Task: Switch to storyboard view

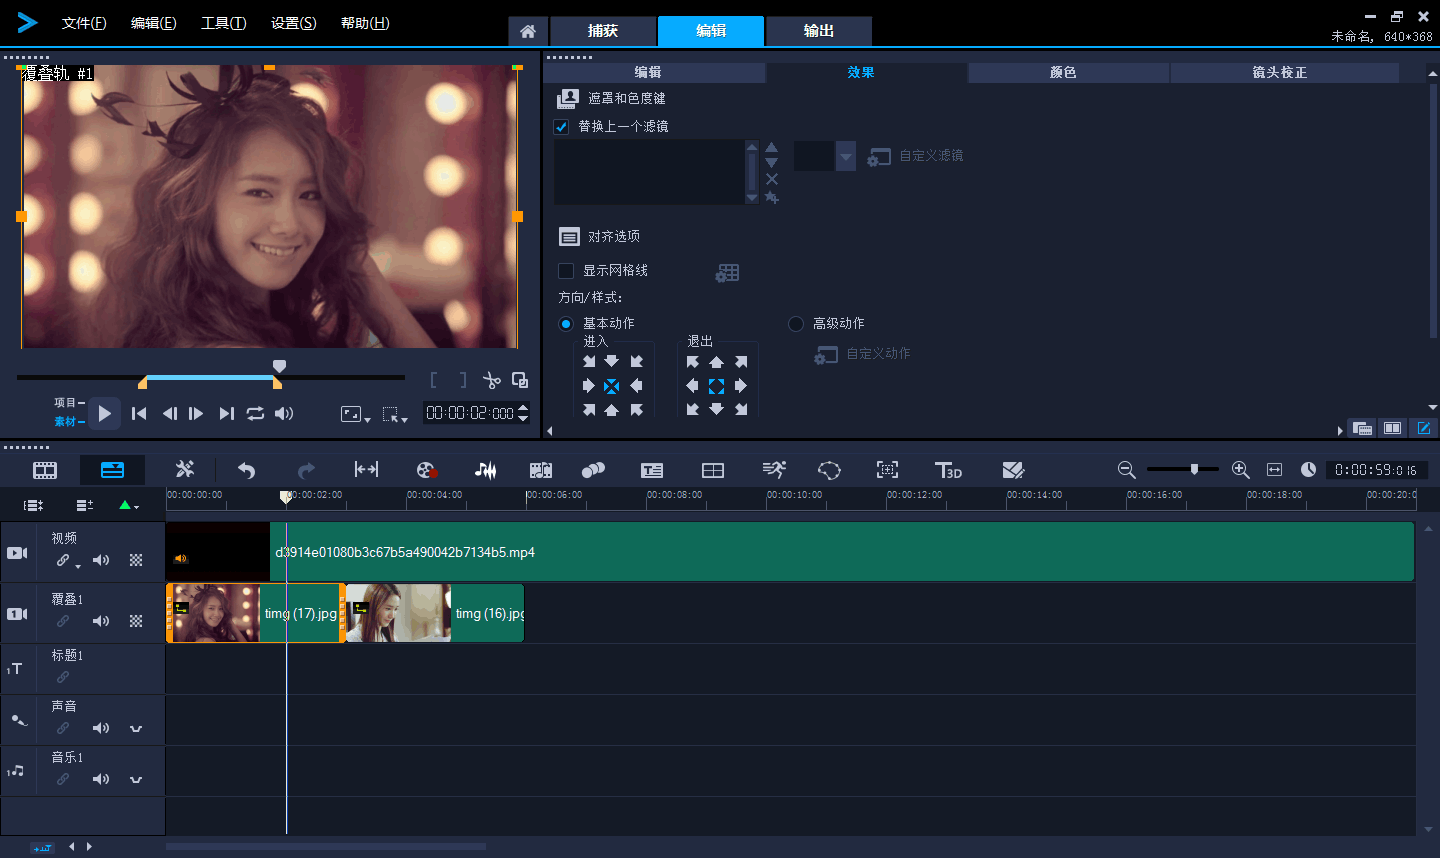Action: 45,470
